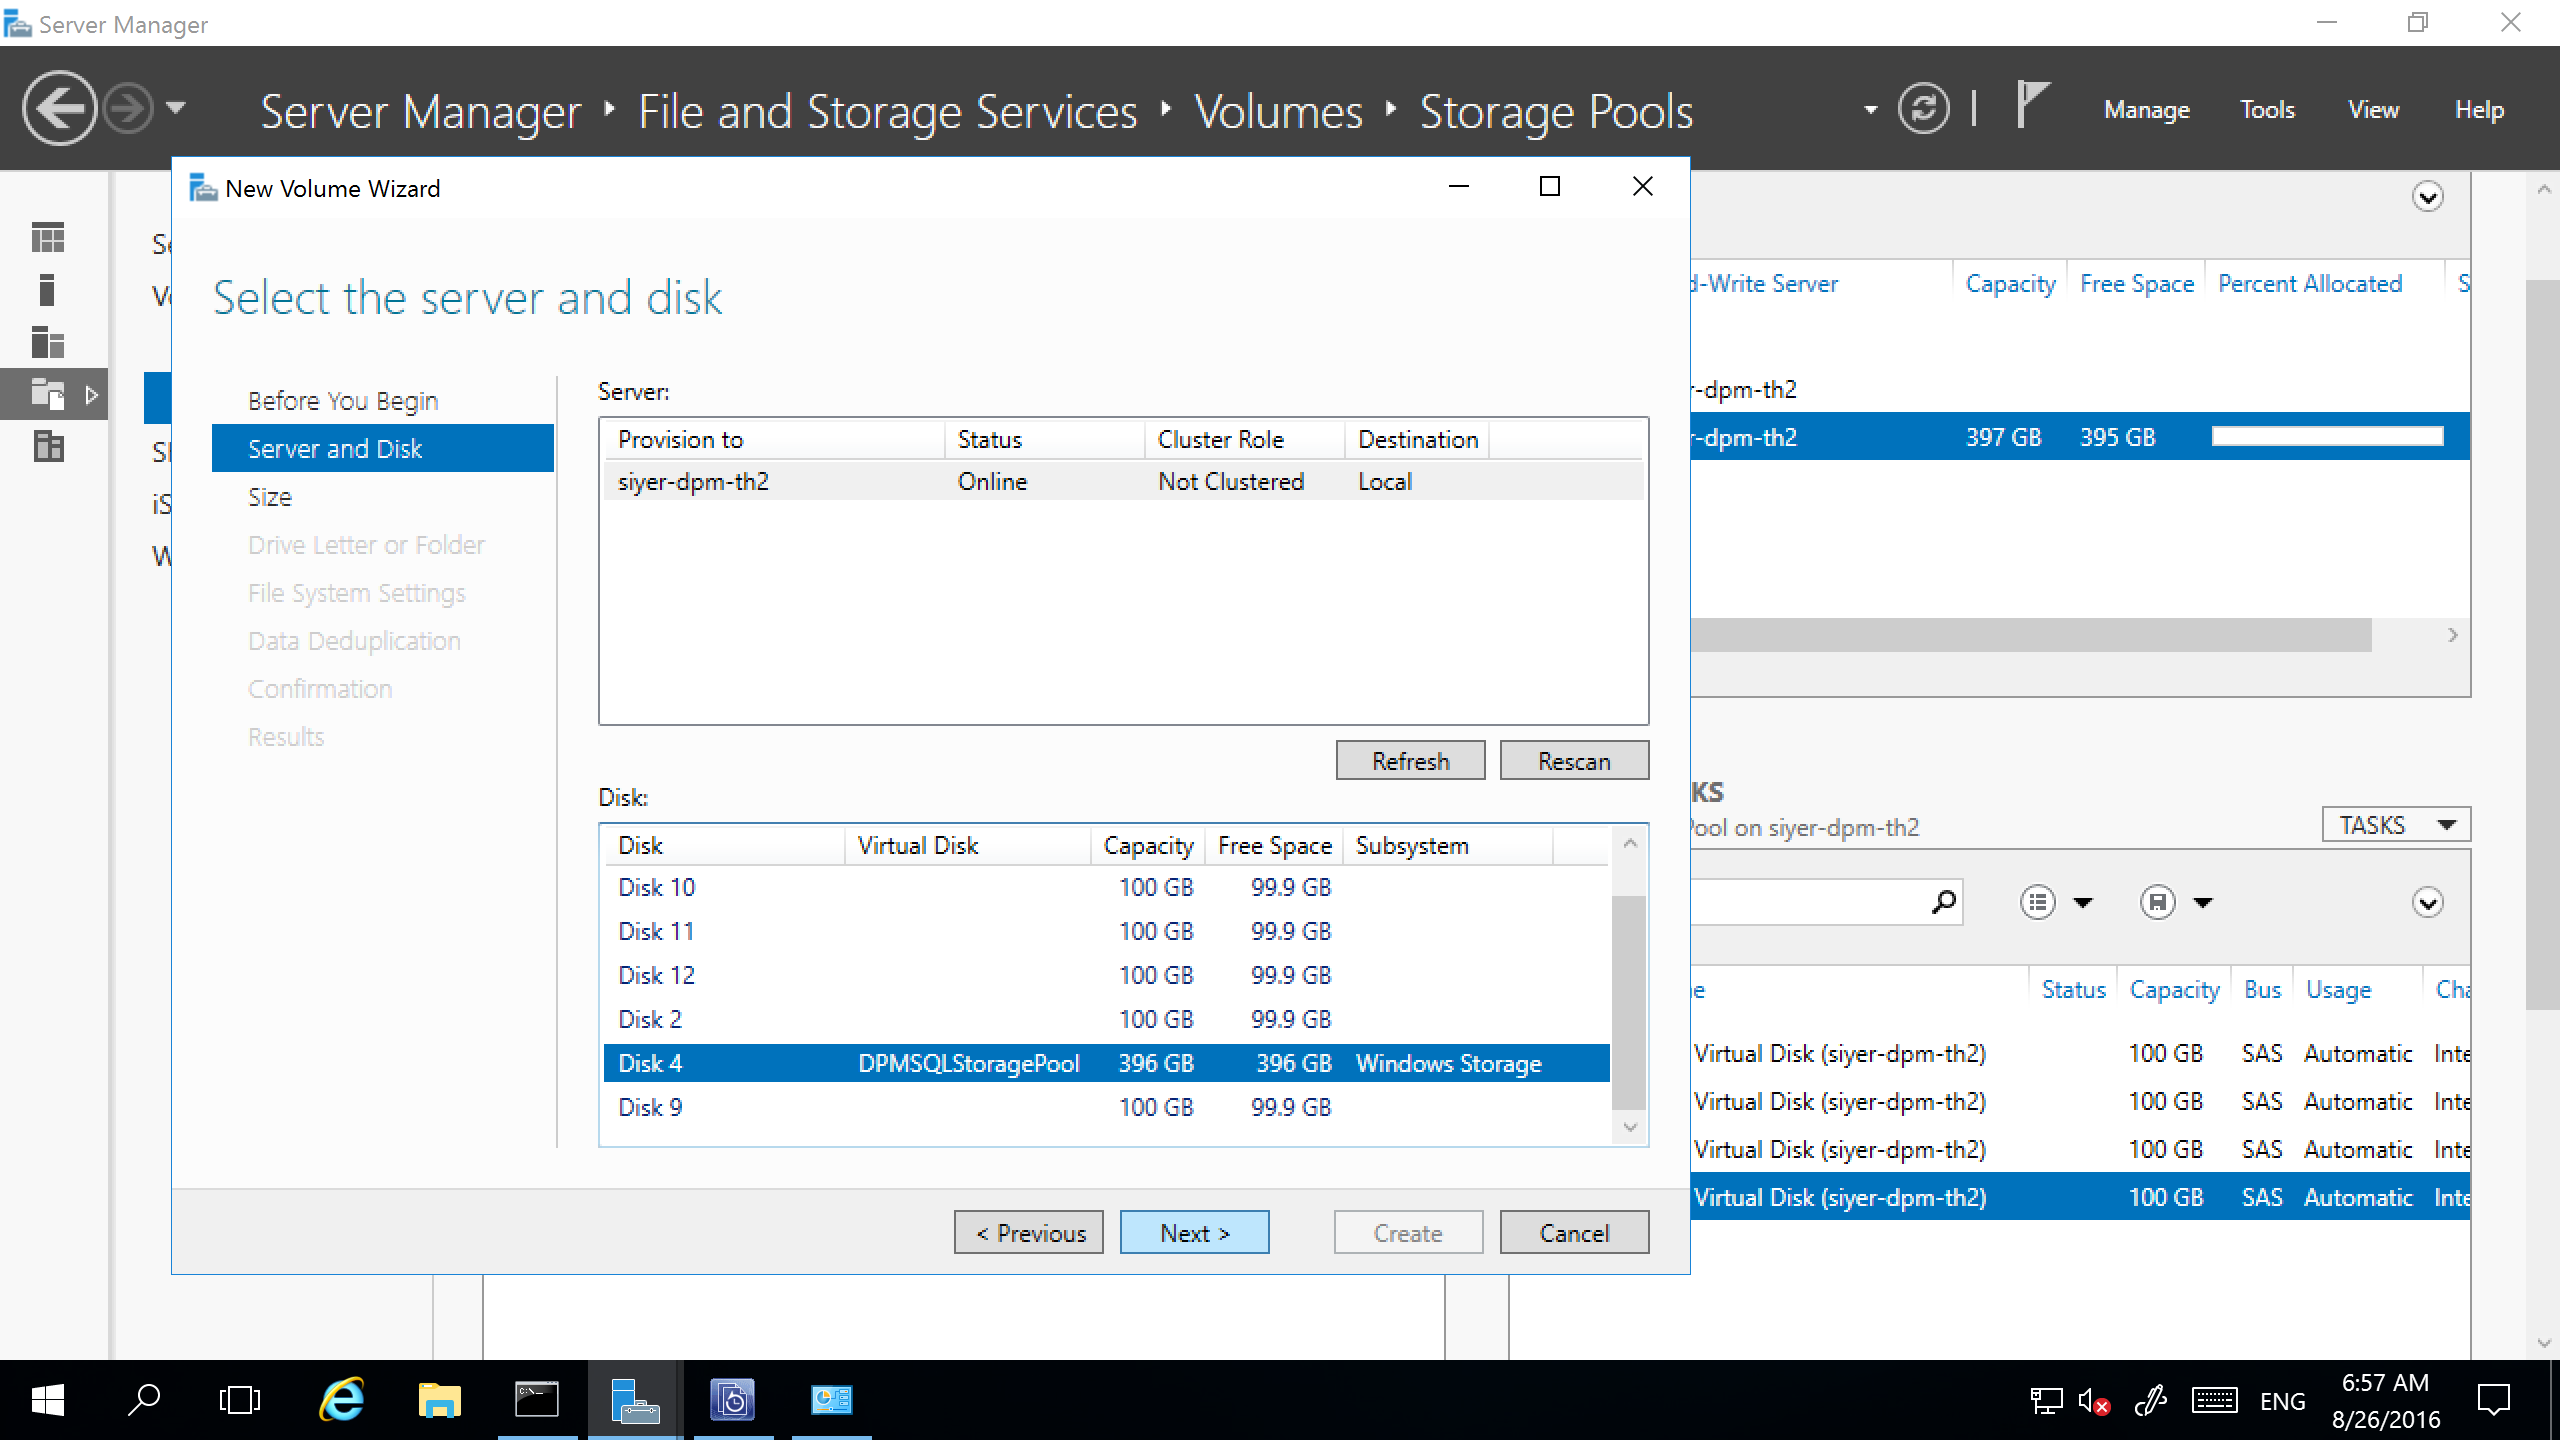Click the Manage menu in Server Manager
The image size is (2560, 1440).
[2149, 109]
